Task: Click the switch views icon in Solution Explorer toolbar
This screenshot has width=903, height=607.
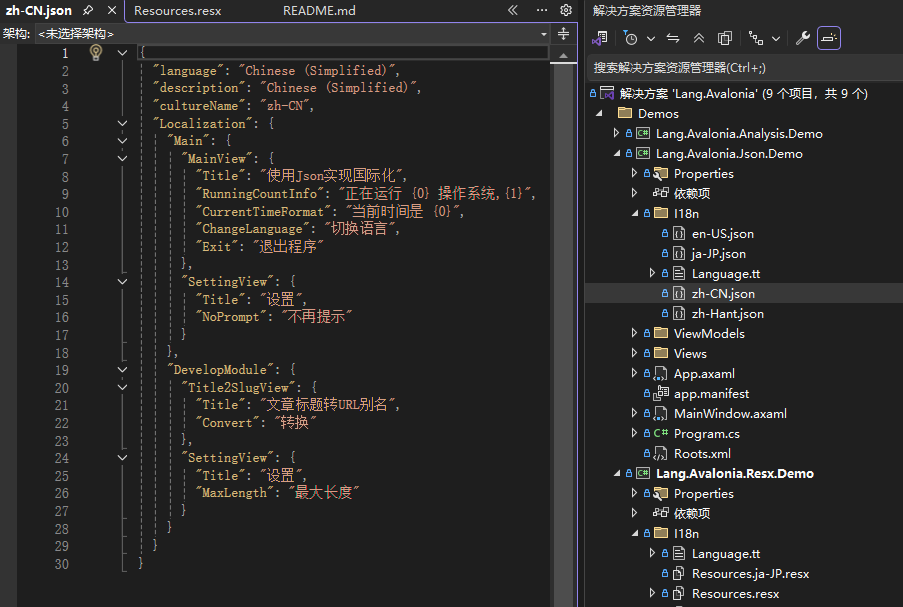Action: (x=672, y=37)
